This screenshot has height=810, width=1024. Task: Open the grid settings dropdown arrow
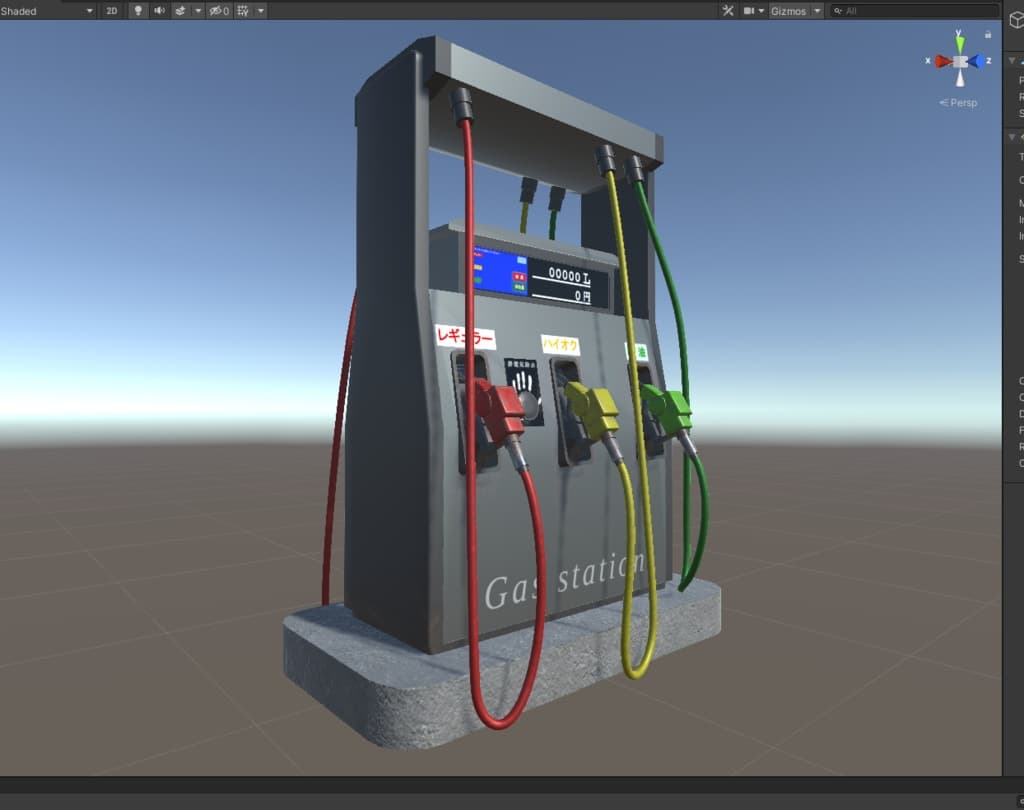[x=261, y=11]
